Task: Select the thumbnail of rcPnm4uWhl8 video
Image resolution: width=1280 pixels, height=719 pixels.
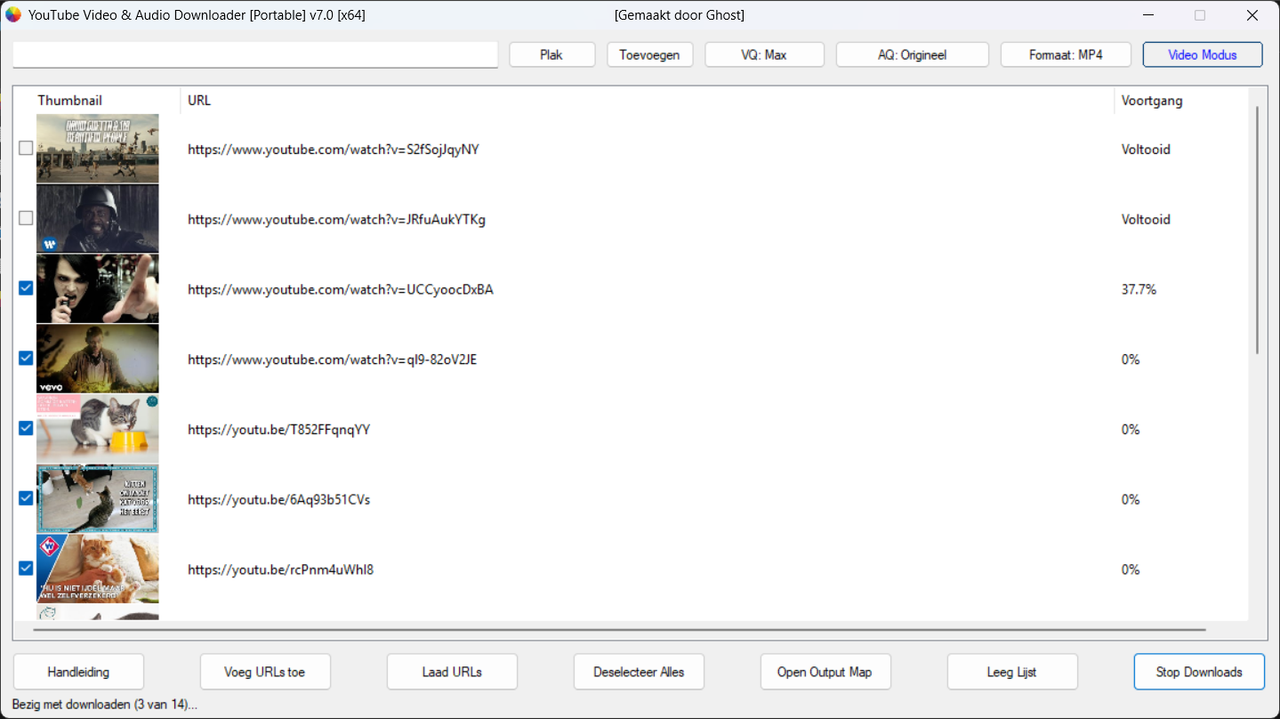Action: click(97, 569)
